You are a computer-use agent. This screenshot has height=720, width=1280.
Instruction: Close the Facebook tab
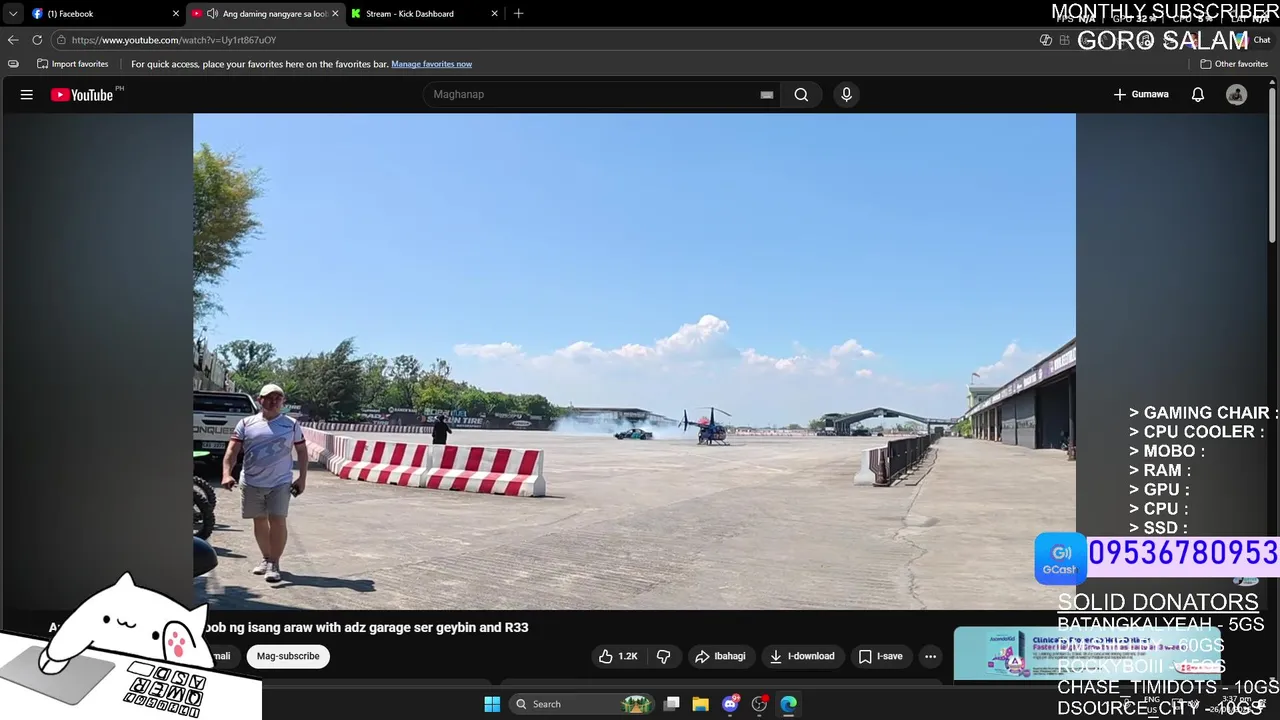(176, 14)
